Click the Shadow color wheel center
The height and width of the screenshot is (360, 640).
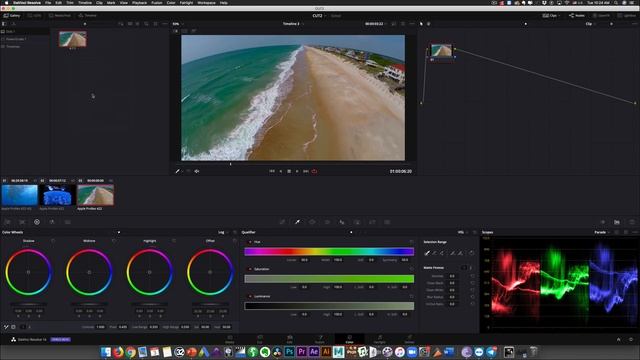pyautogui.click(x=29, y=272)
